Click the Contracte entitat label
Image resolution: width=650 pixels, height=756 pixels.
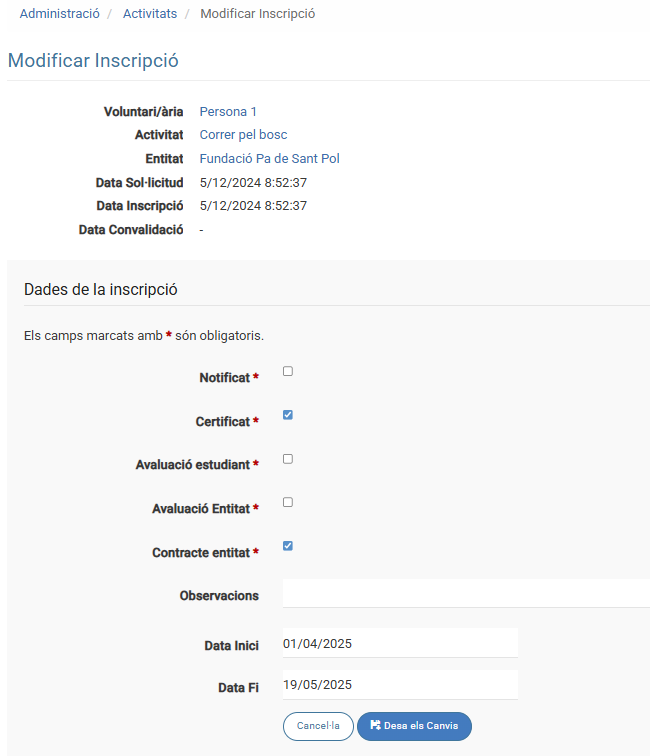point(200,553)
